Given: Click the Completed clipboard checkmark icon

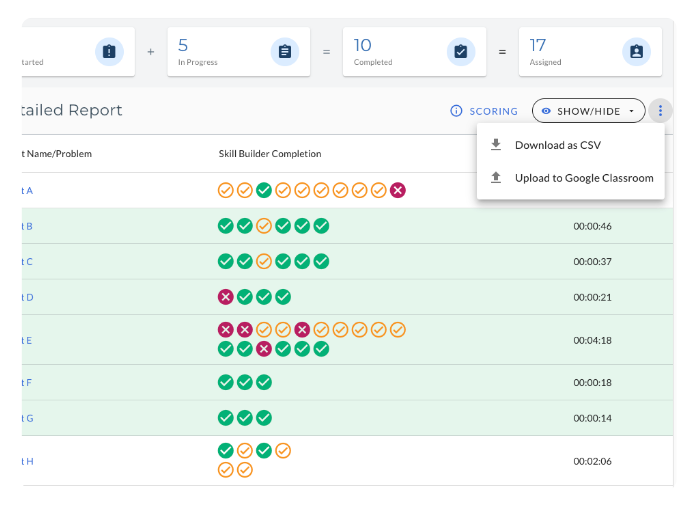Looking at the screenshot, I should pos(461,52).
